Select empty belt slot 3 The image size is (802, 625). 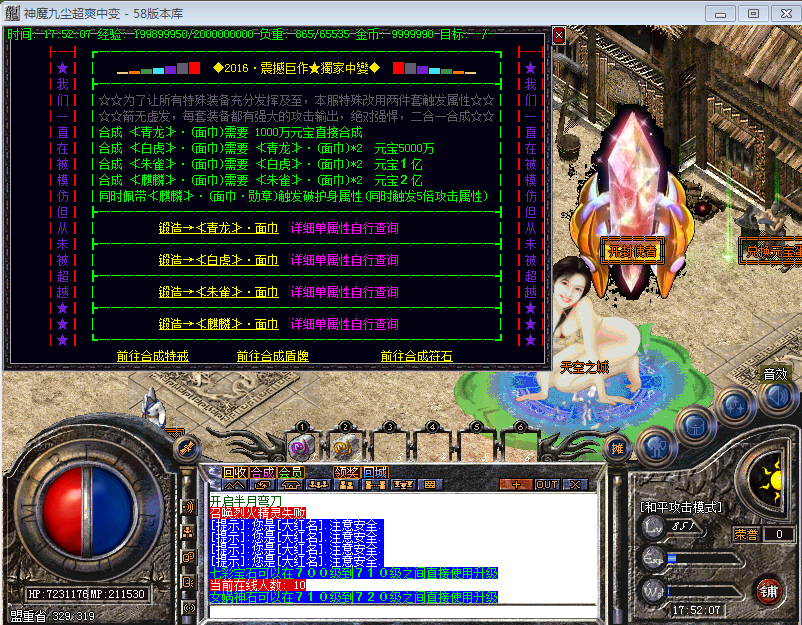point(388,447)
